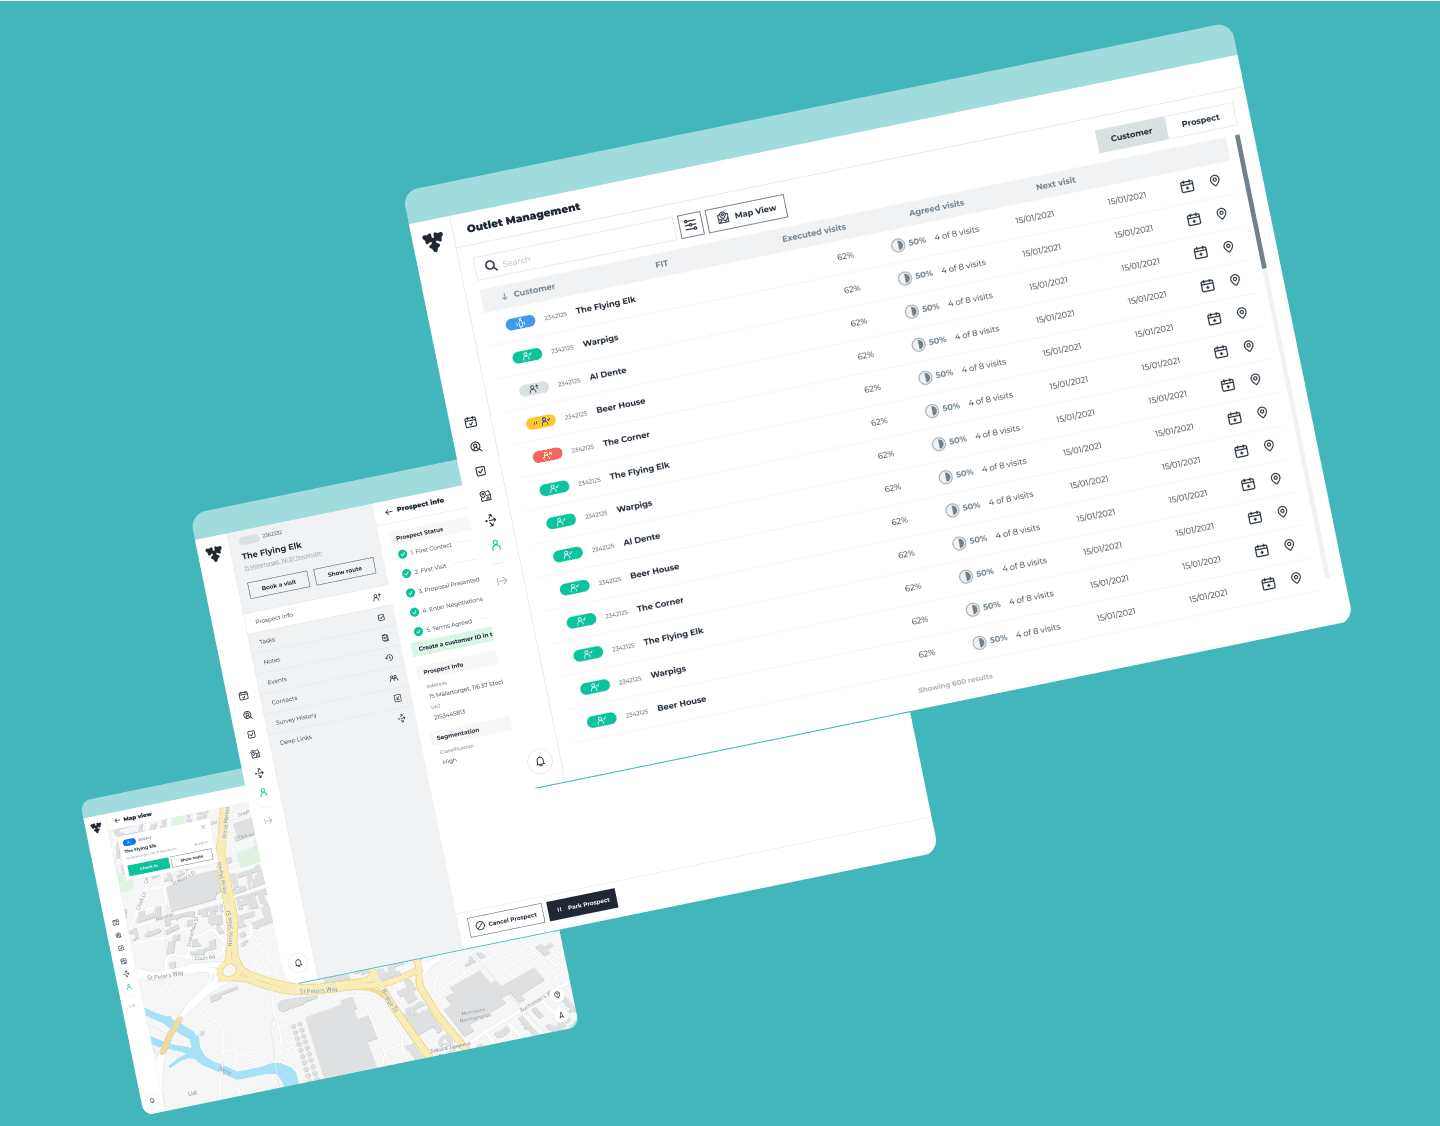Open the Survey History menu item
The height and width of the screenshot is (1126, 1440).
pyautogui.click(x=339, y=711)
